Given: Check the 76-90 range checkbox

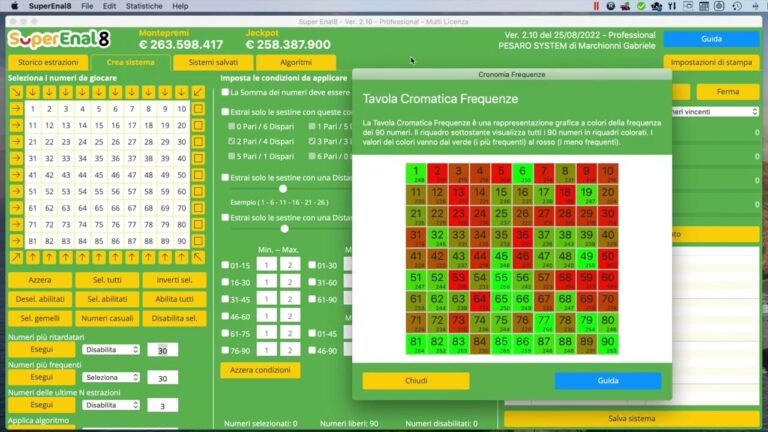Looking at the screenshot, I should [225, 350].
